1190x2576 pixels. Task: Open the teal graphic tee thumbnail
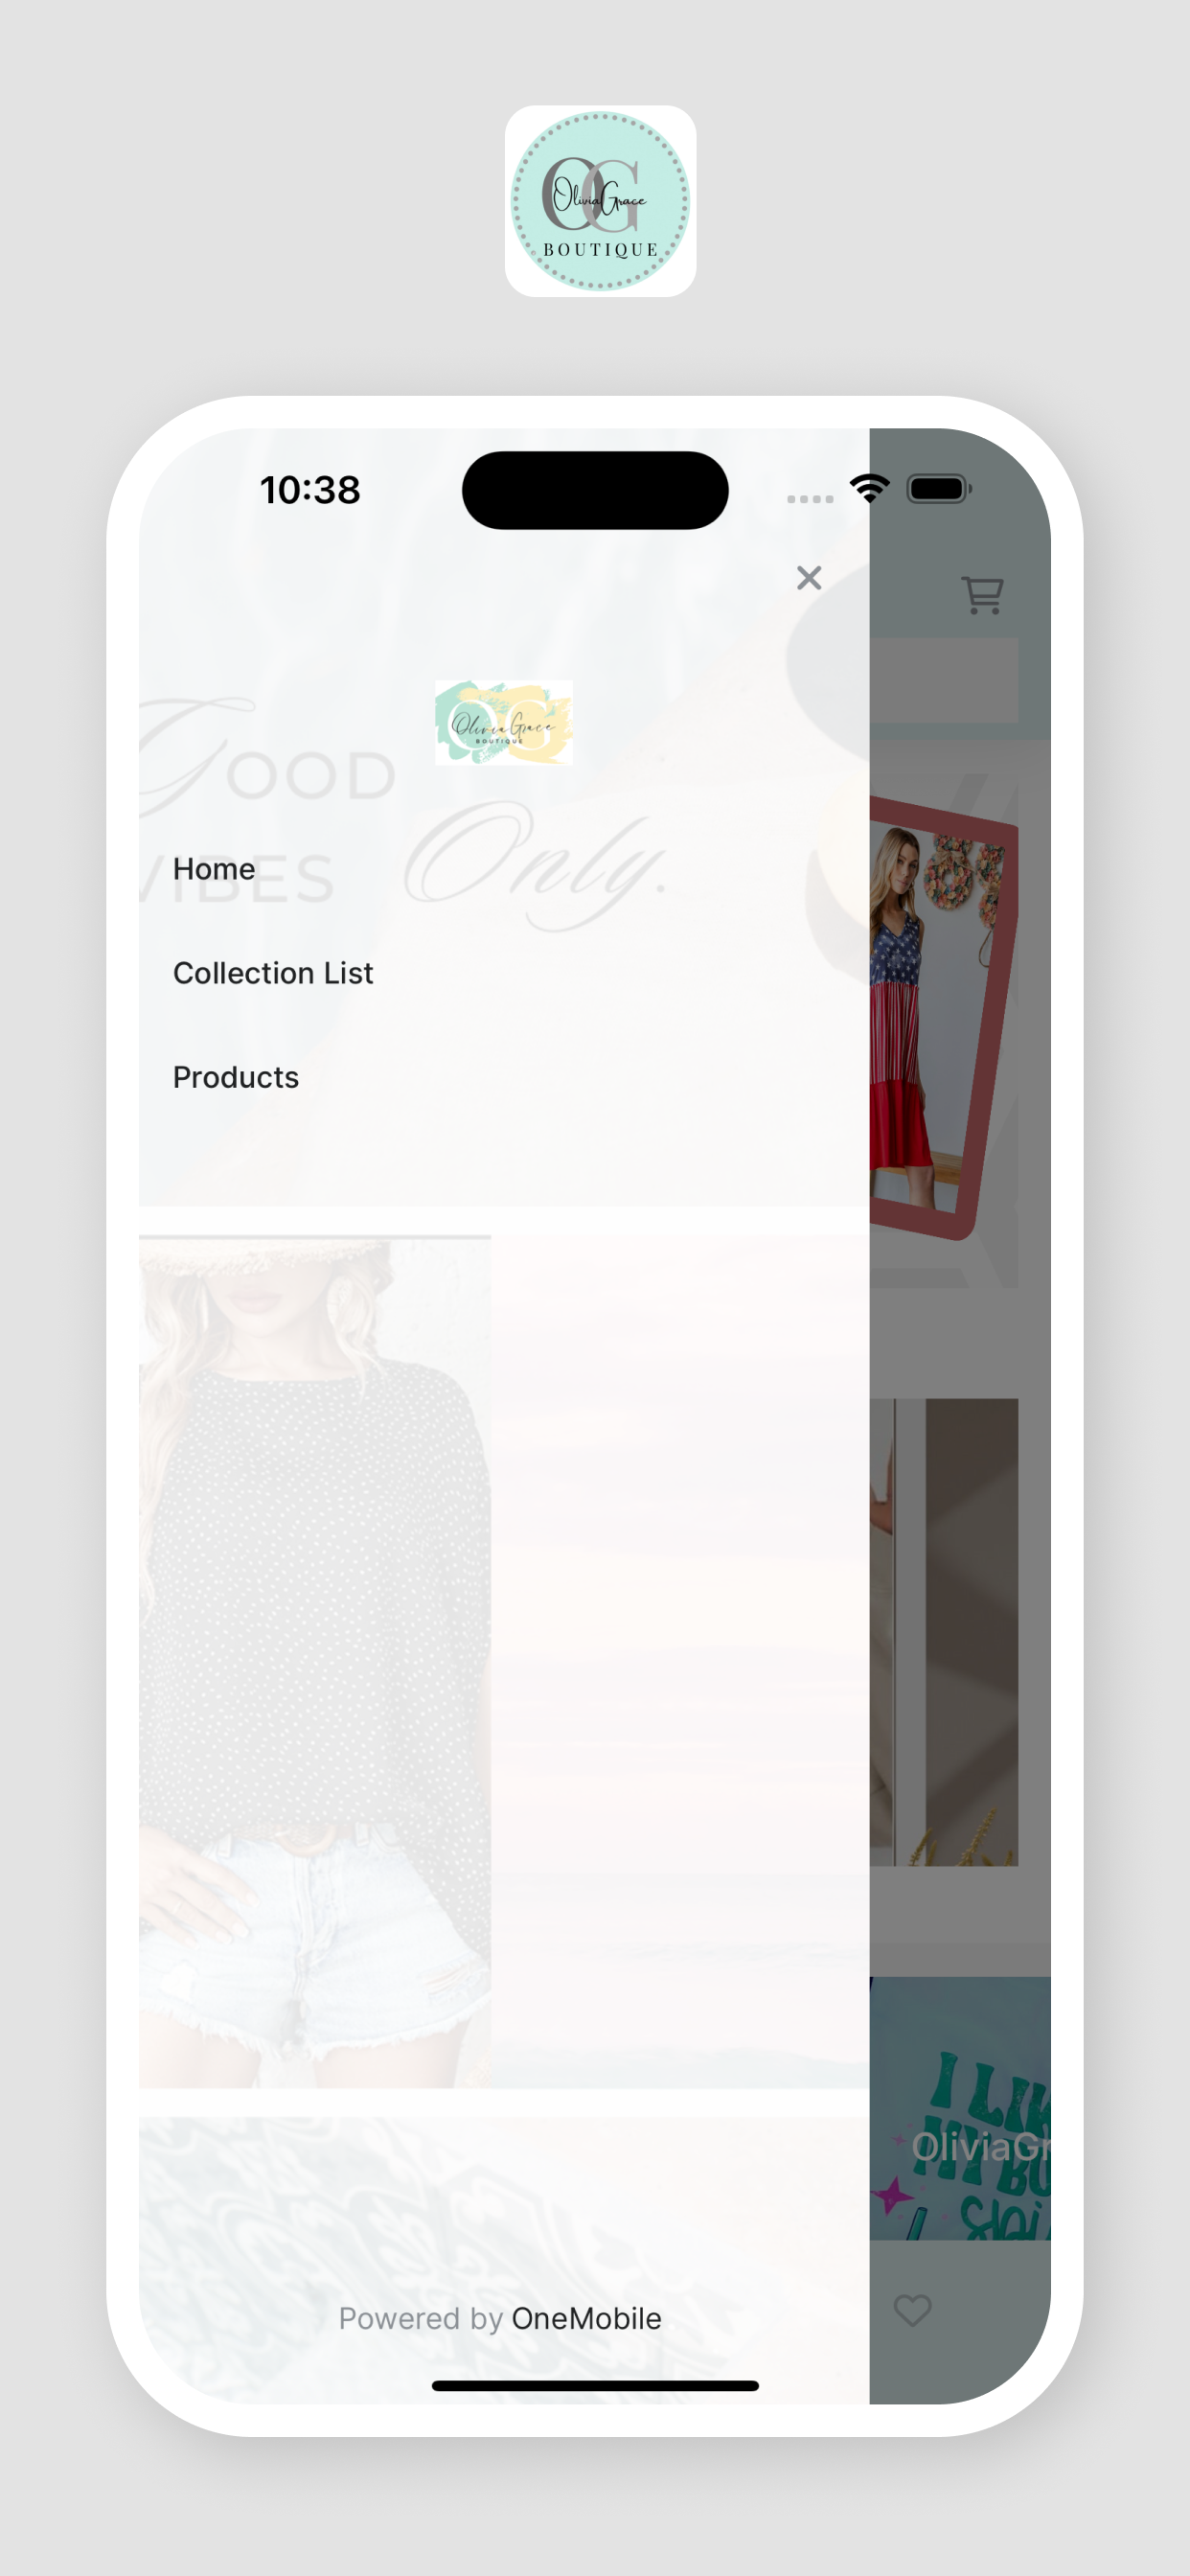pyautogui.click(x=960, y=2108)
